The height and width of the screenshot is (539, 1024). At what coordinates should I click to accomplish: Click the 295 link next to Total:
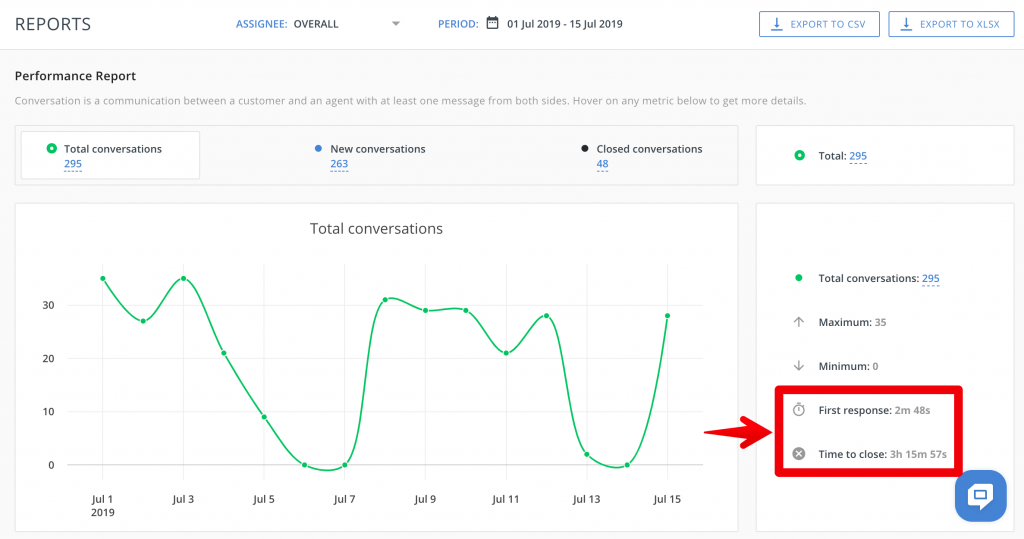[x=858, y=155]
